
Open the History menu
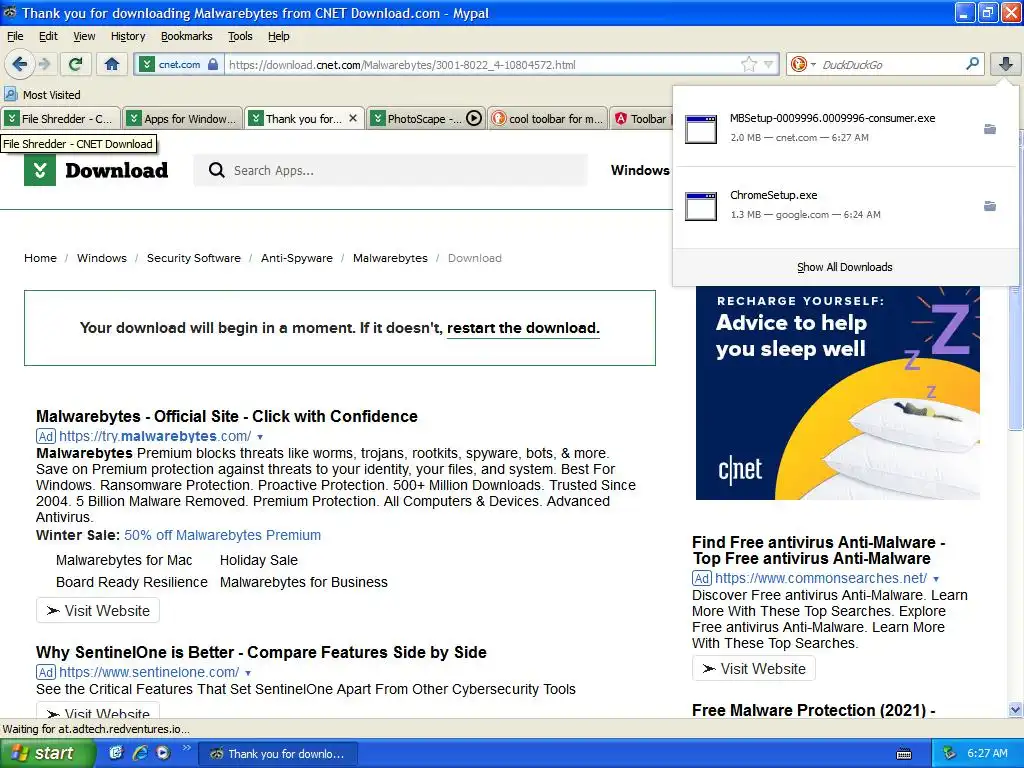click(128, 36)
